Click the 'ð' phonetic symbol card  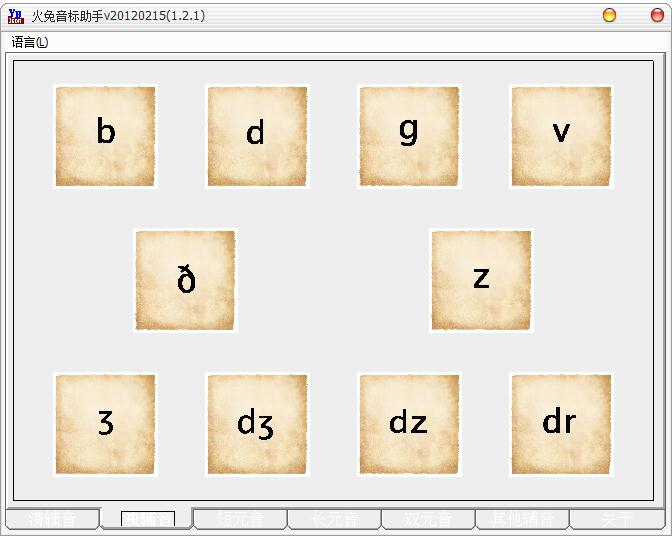pyautogui.click(x=185, y=280)
